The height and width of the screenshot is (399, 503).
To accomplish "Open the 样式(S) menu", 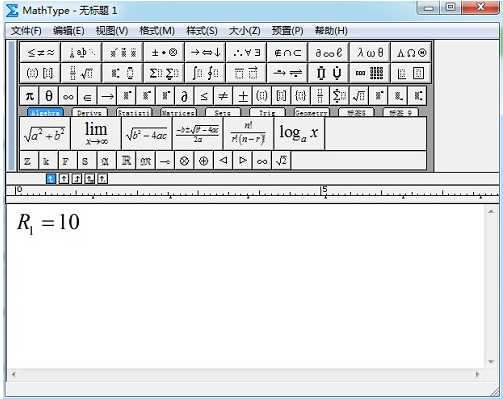I will point(202,31).
